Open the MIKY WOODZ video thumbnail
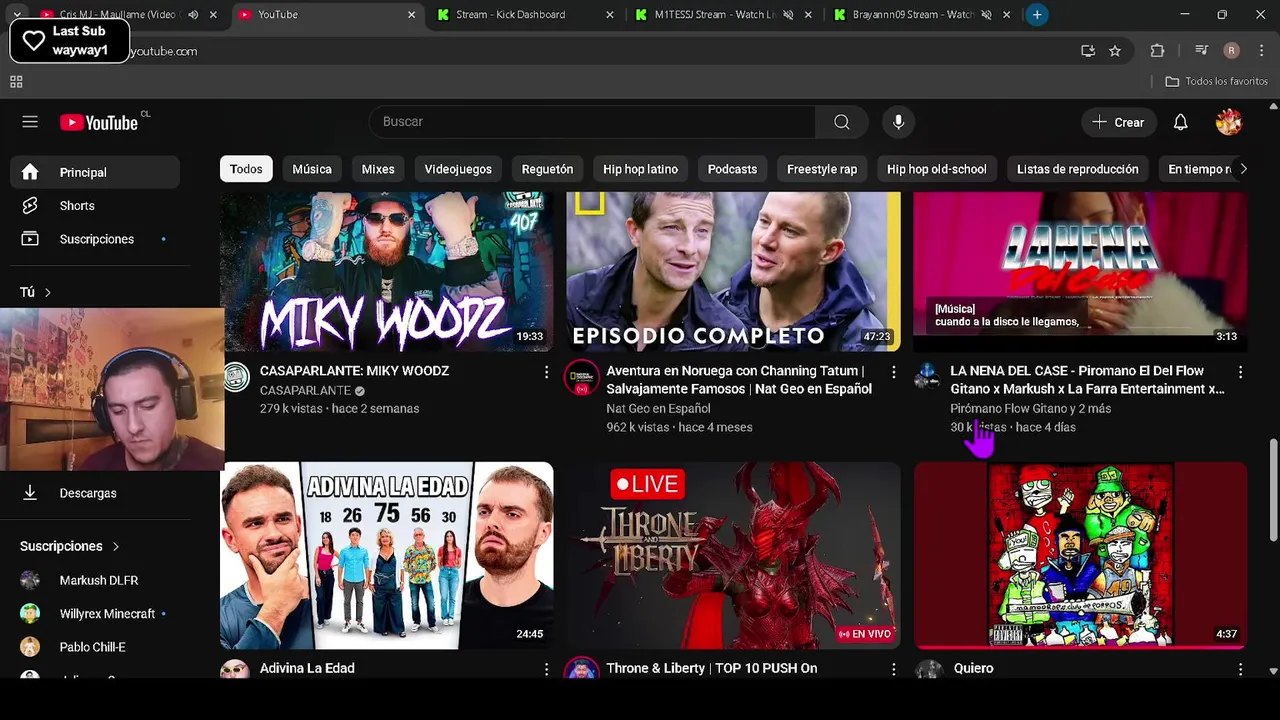The height and width of the screenshot is (720, 1280). click(x=386, y=271)
